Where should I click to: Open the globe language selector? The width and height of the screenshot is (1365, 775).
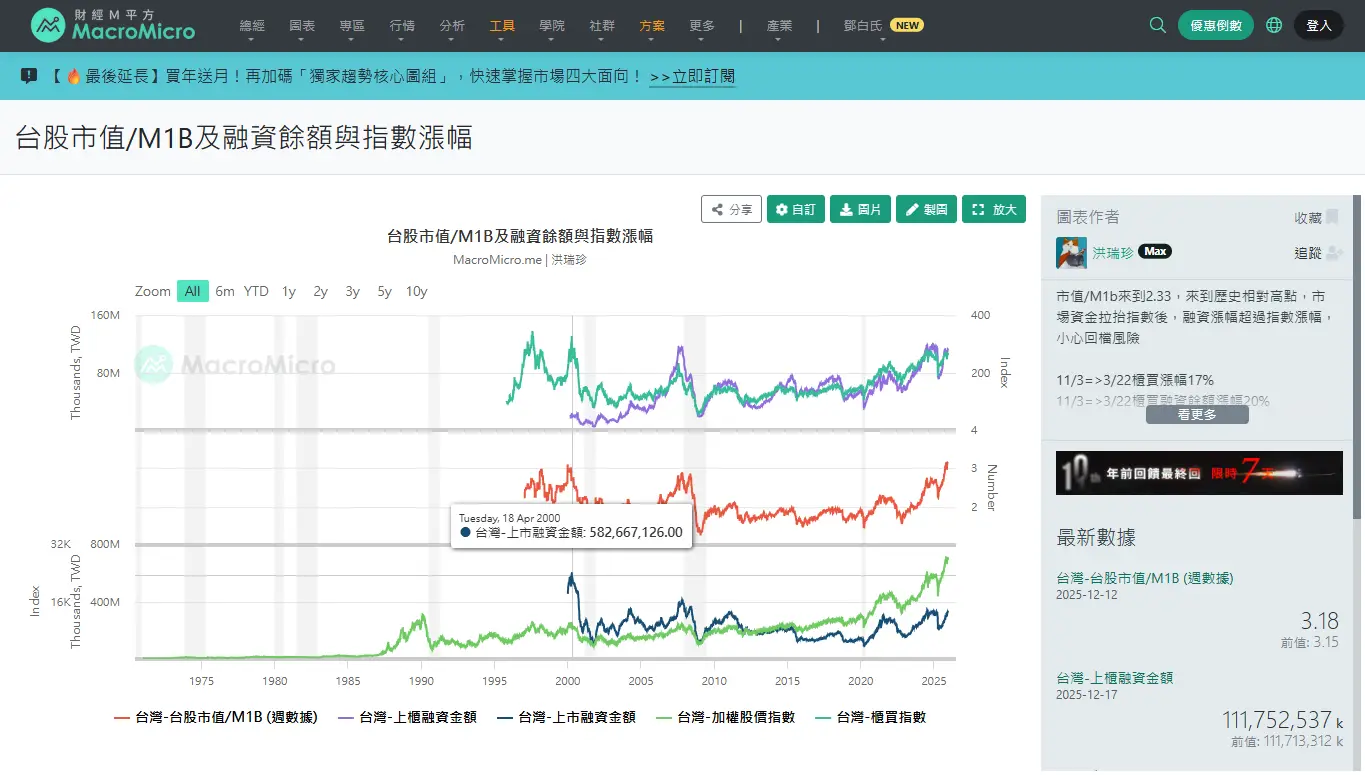(1273, 25)
